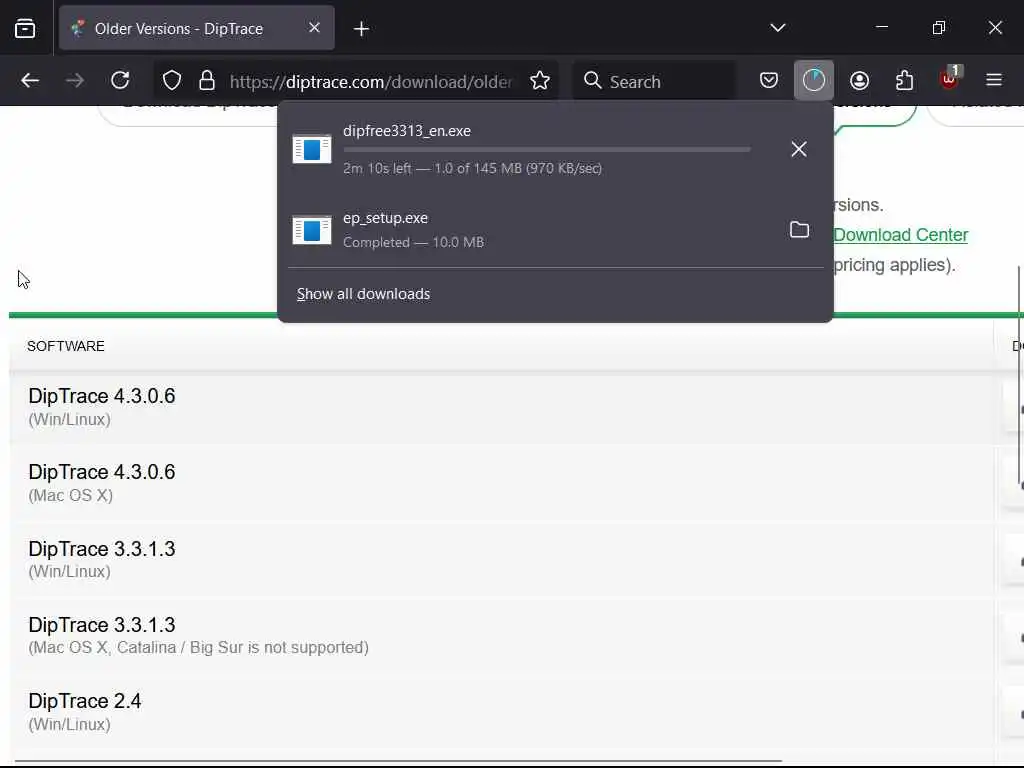Viewport: 1024px width, 768px height.
Task: Open Firefox account menu
Action: click(x=859, y=81)
